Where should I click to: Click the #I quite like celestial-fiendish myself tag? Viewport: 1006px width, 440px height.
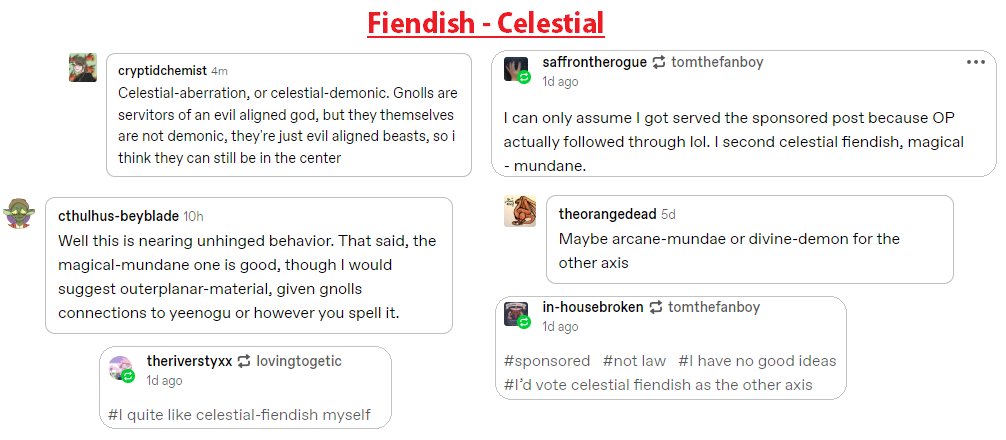(x=239, y=414)
